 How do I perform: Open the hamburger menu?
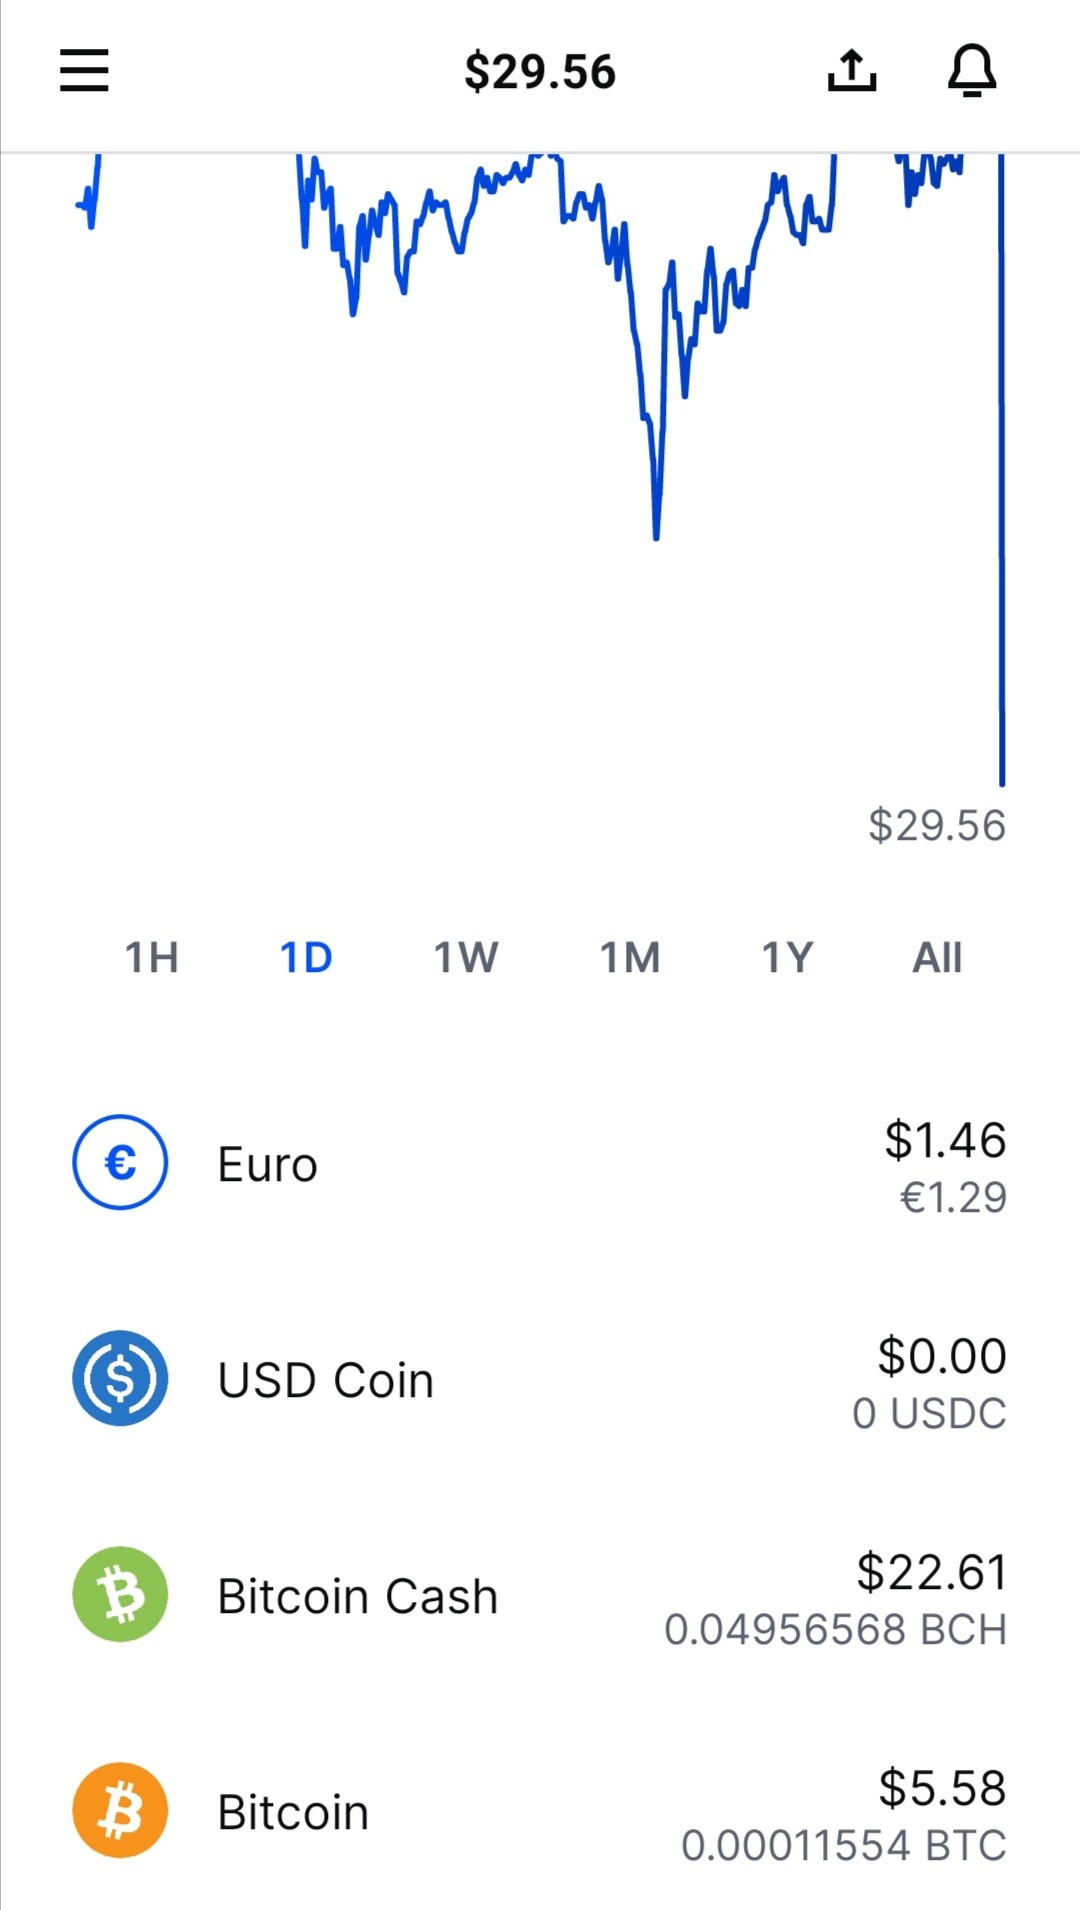click(x=84, y=71)
